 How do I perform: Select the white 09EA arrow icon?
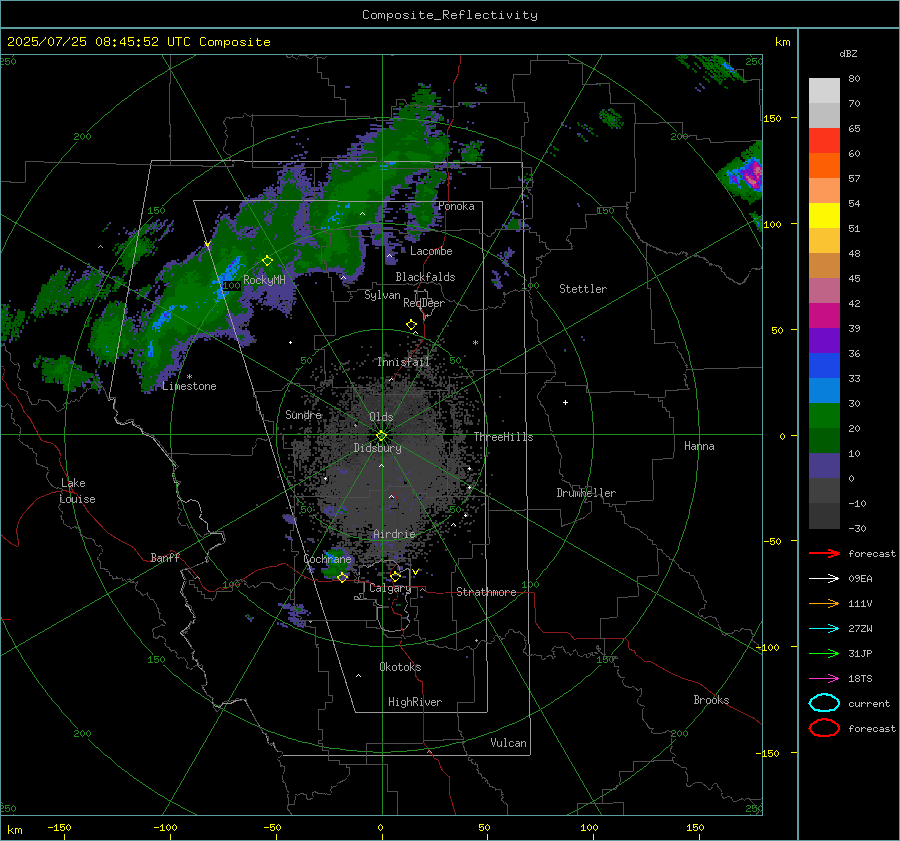pos(824,579)
